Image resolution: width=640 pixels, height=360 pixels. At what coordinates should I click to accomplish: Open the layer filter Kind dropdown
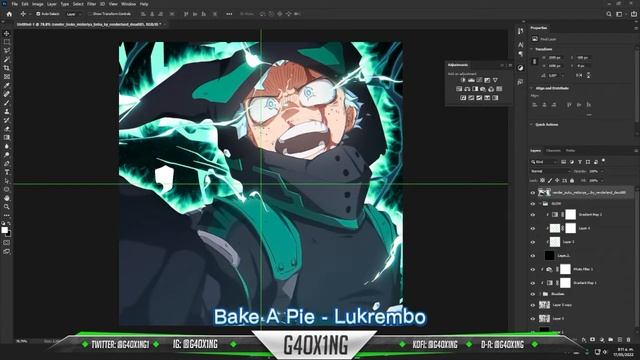pyautogui.click(x=544, y=162)
